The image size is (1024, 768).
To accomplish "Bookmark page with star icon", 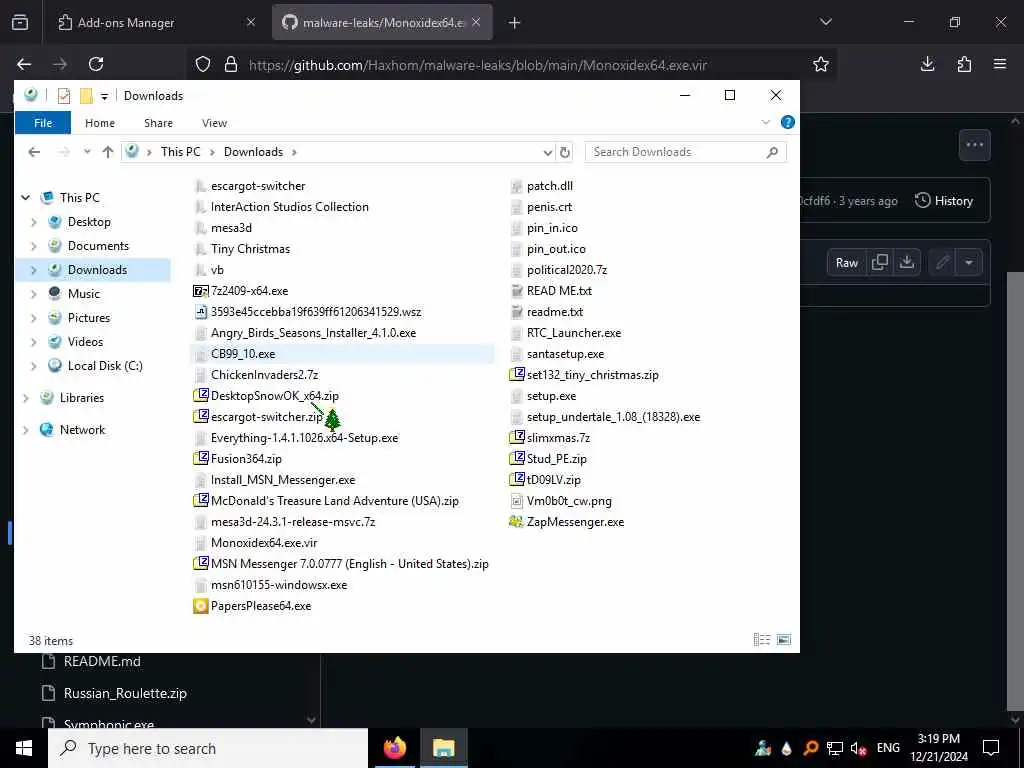I will (821, 64).
